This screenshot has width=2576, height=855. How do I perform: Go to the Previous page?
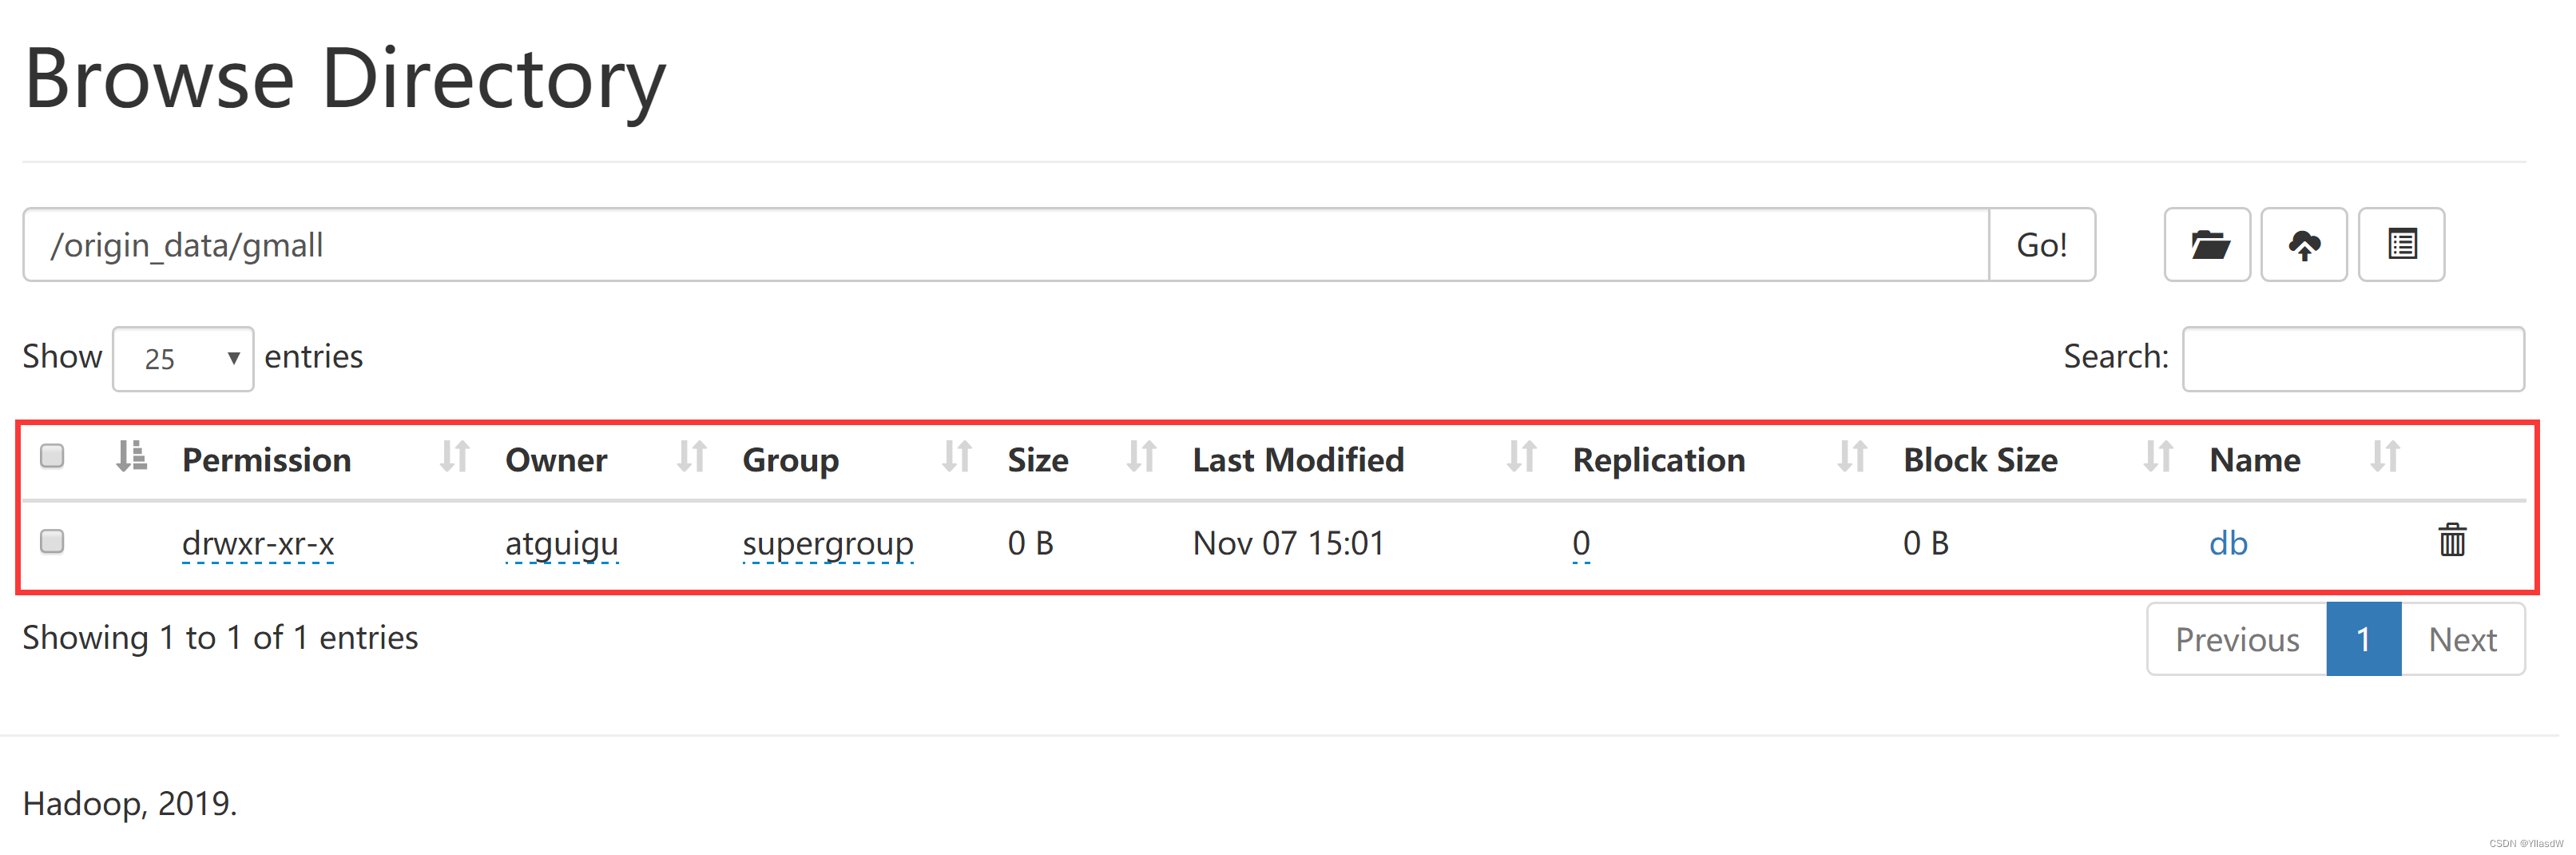pos(2236,639)
